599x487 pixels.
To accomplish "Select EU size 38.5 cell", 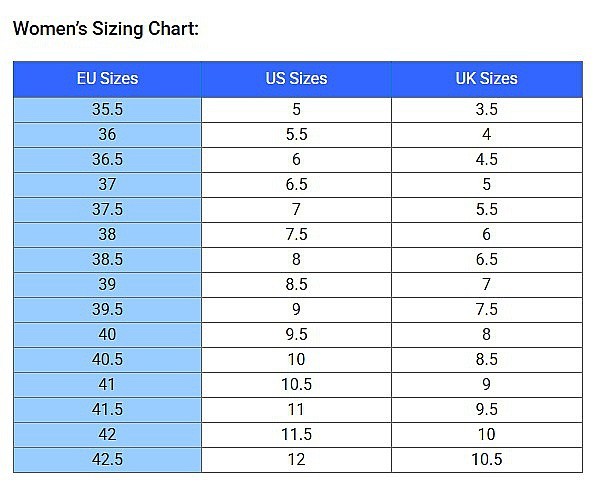I will click(107, 260).
